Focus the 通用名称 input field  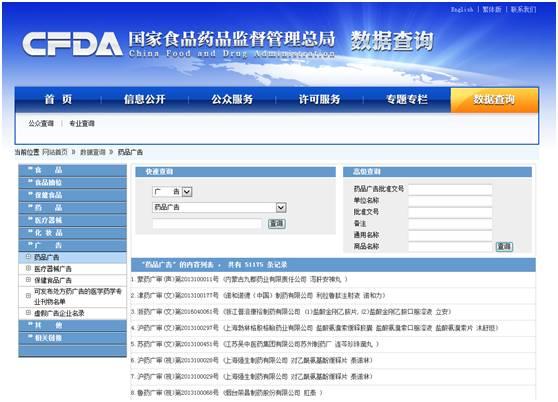(450, 235)
